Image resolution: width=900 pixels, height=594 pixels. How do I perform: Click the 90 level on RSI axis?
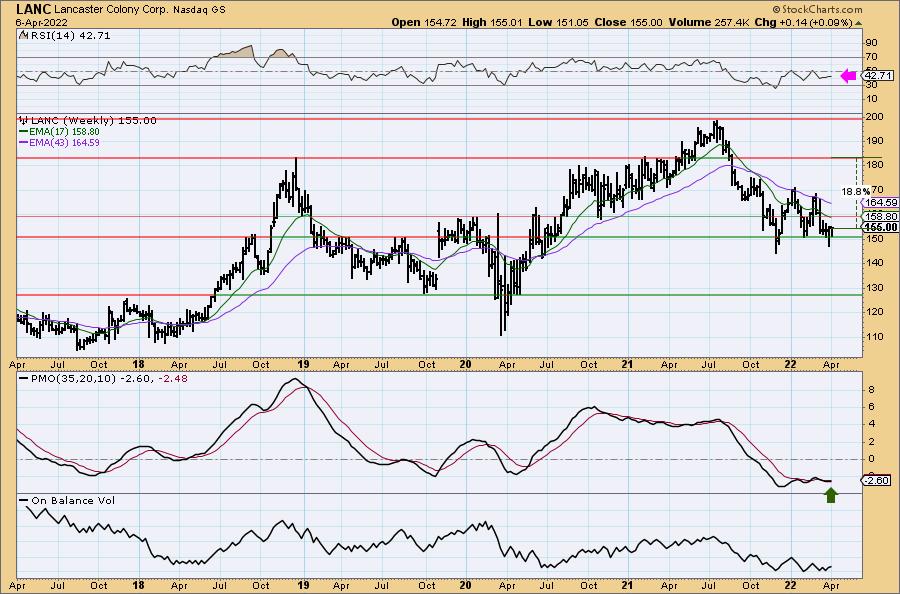(871, 43)
